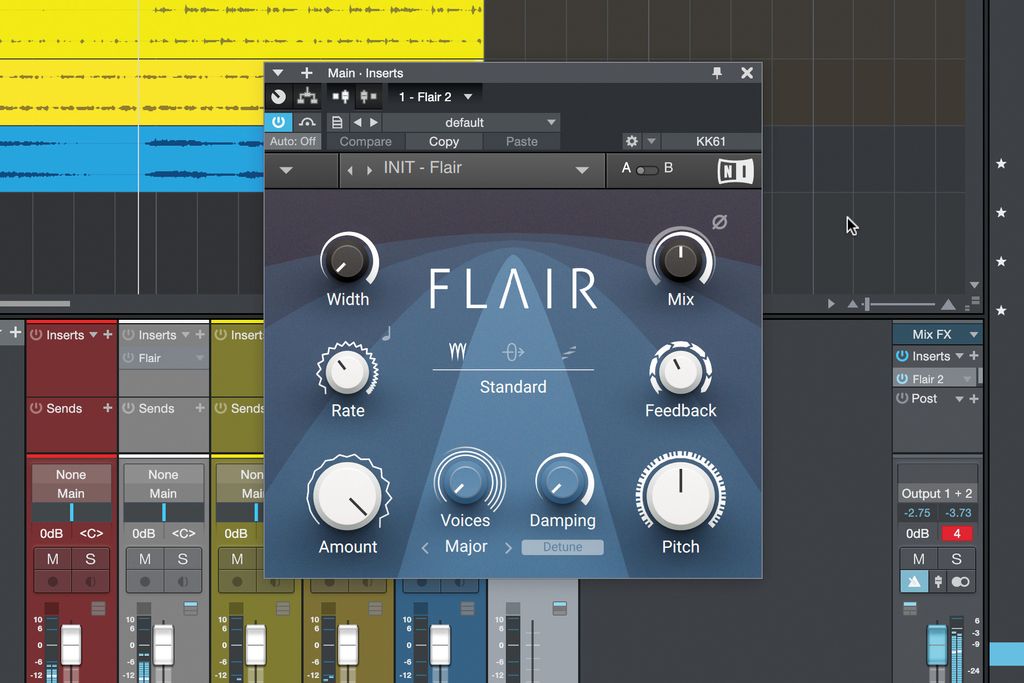Select the Thru-Zero mode icon
The width and height of the screenshot is (1024, 683).
512,352
